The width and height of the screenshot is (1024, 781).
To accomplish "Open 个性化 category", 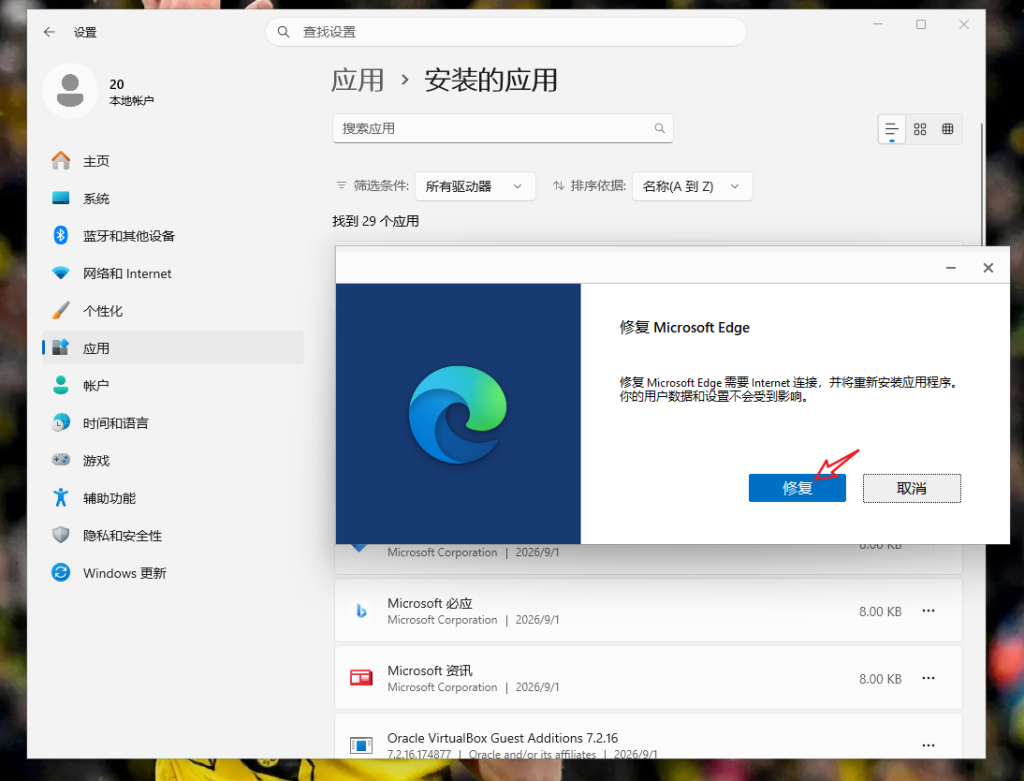I will [173, 311].
